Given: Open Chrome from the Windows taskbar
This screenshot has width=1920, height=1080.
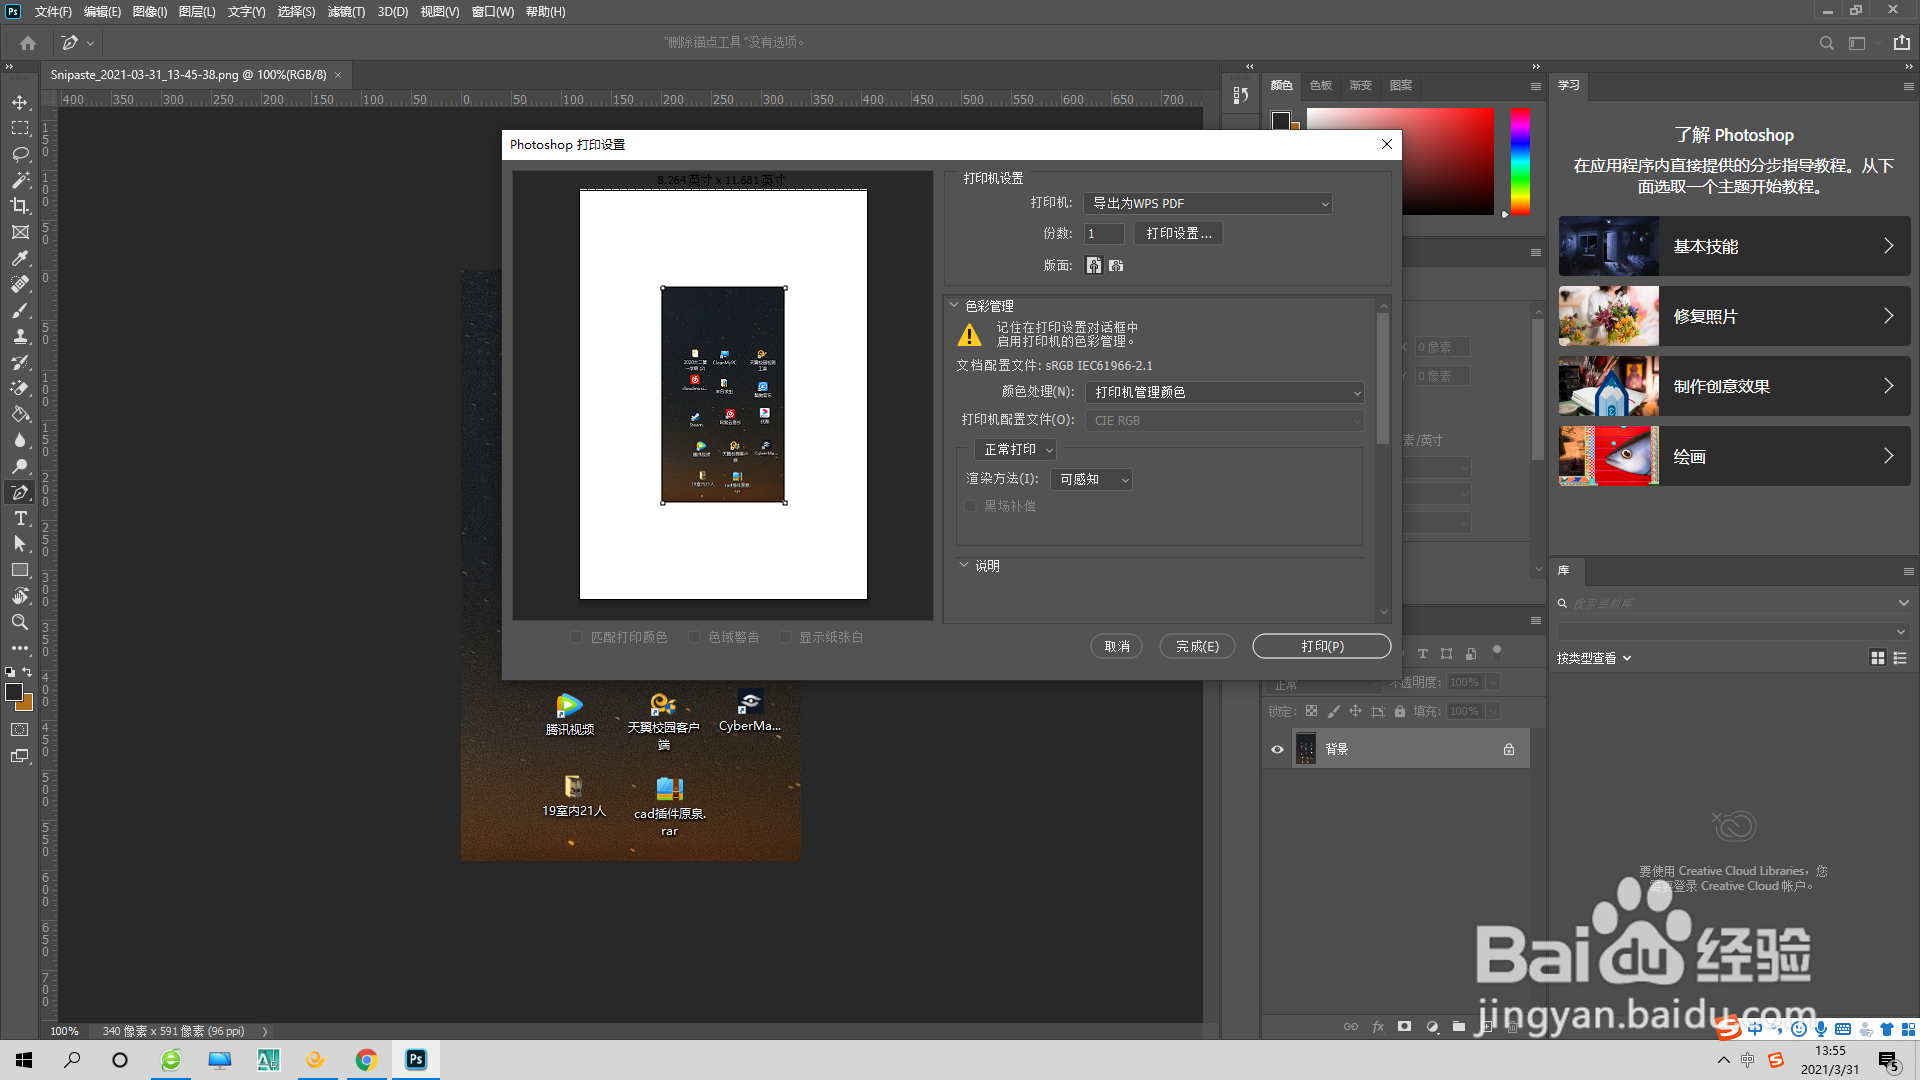Looking at the screenshot, I should coord(366,1060).
